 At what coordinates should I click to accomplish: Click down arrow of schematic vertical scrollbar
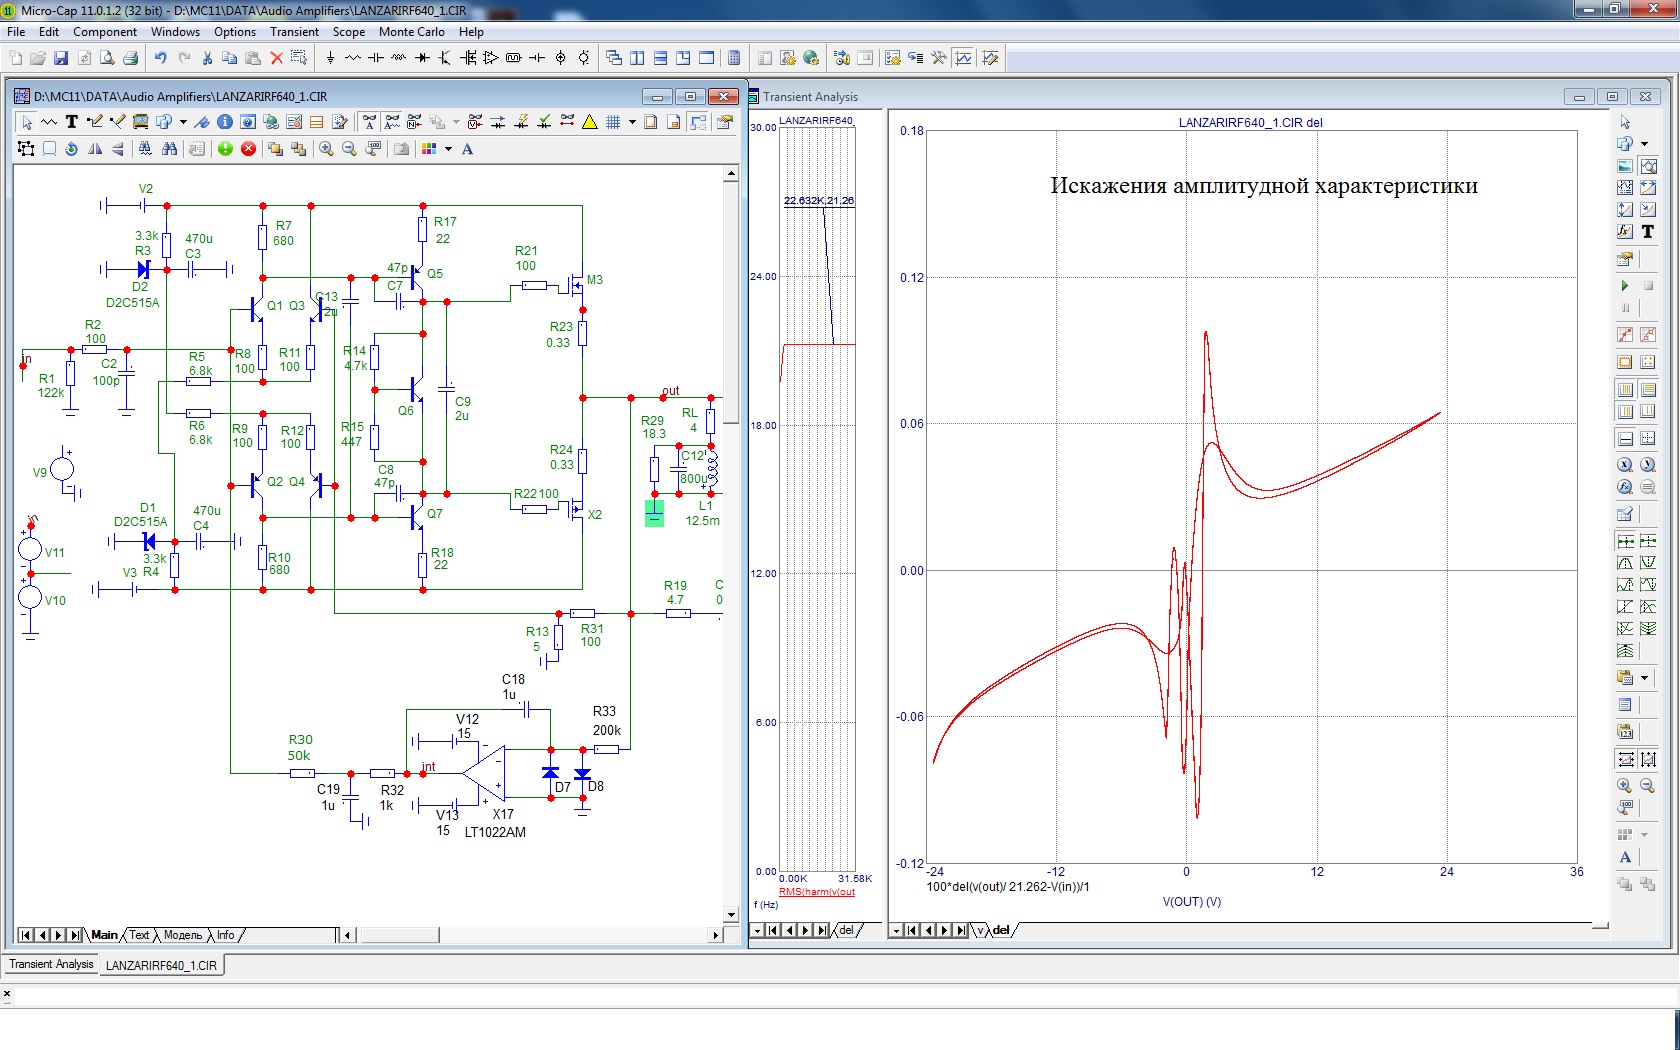click(731, 914)
